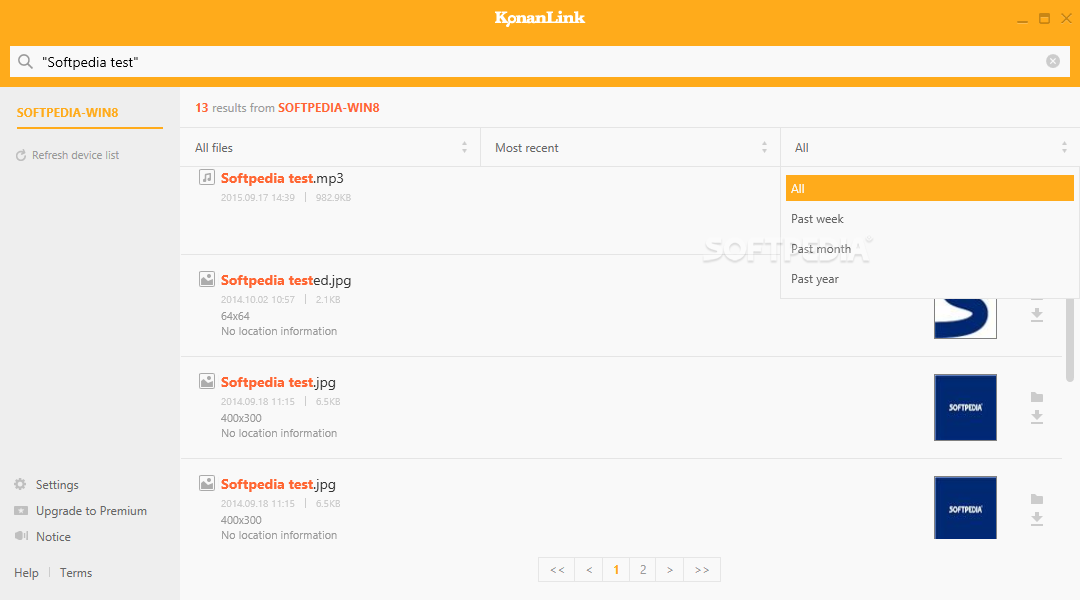Select results page 1
The image size is (1080, 600).
pyautogui.click(x=616, y=570)
